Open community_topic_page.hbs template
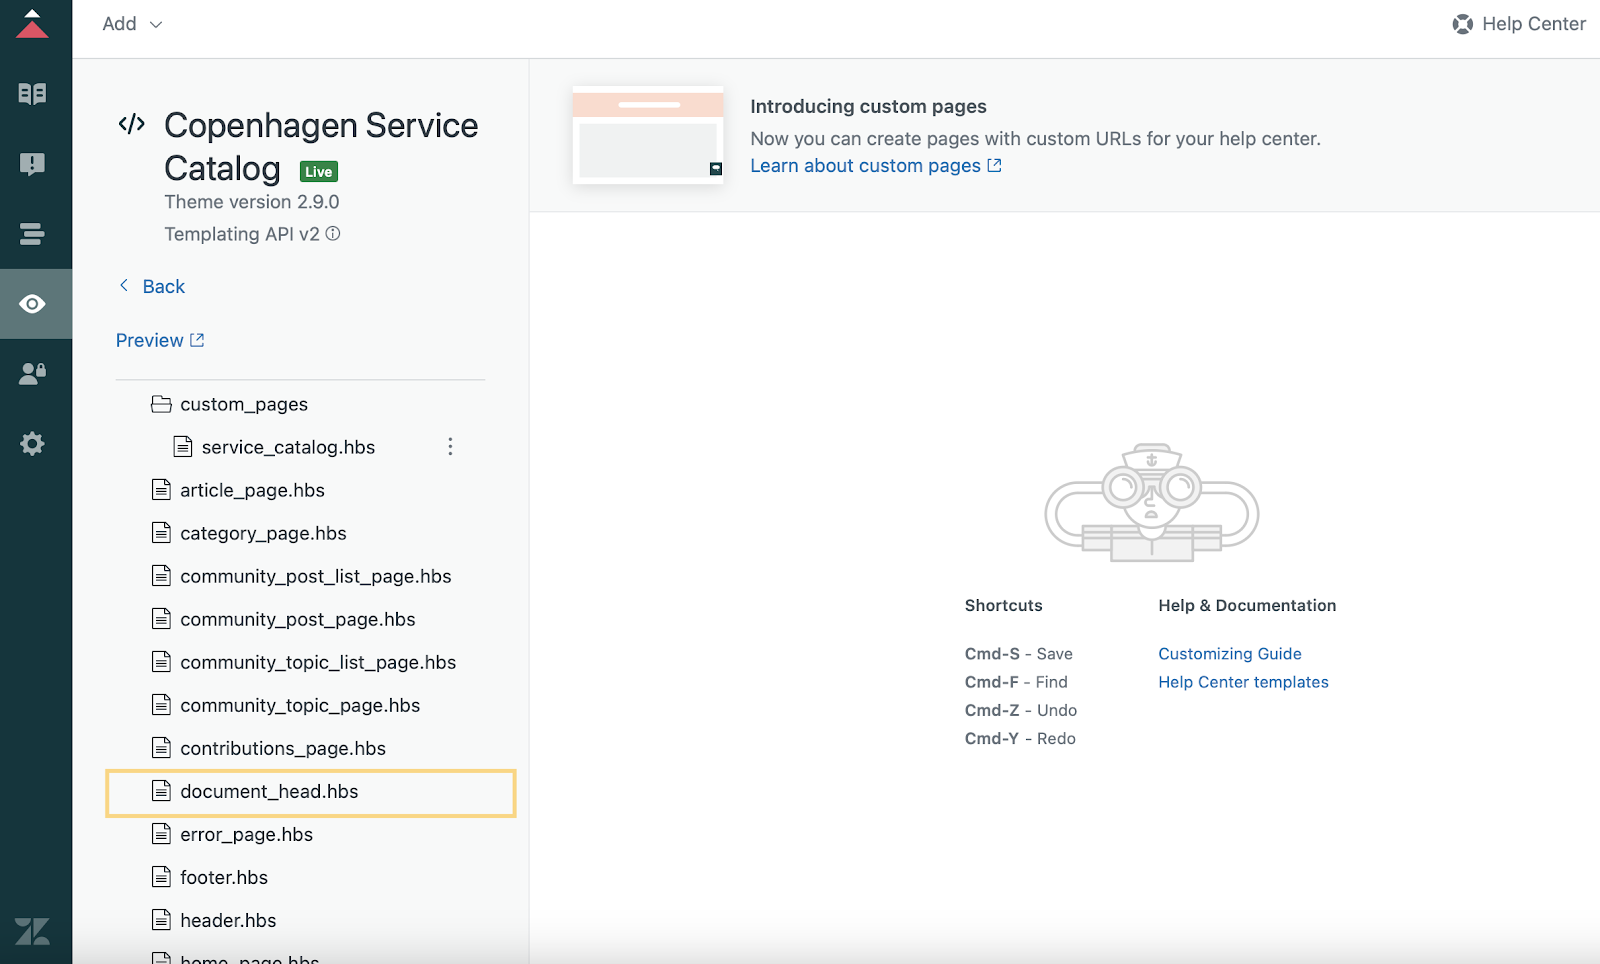The height and width of the screenshot is (964, 1600). click(x=300, y=705)
